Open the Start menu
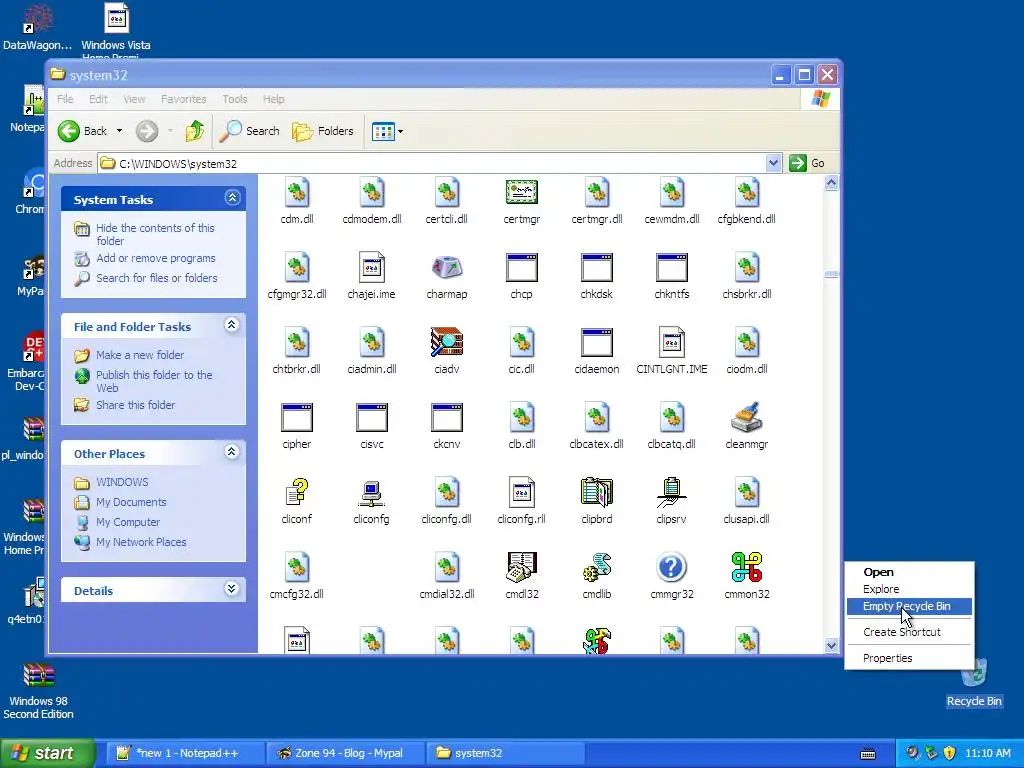Viewport: 1024px width, 768px height. pos(47,753)
